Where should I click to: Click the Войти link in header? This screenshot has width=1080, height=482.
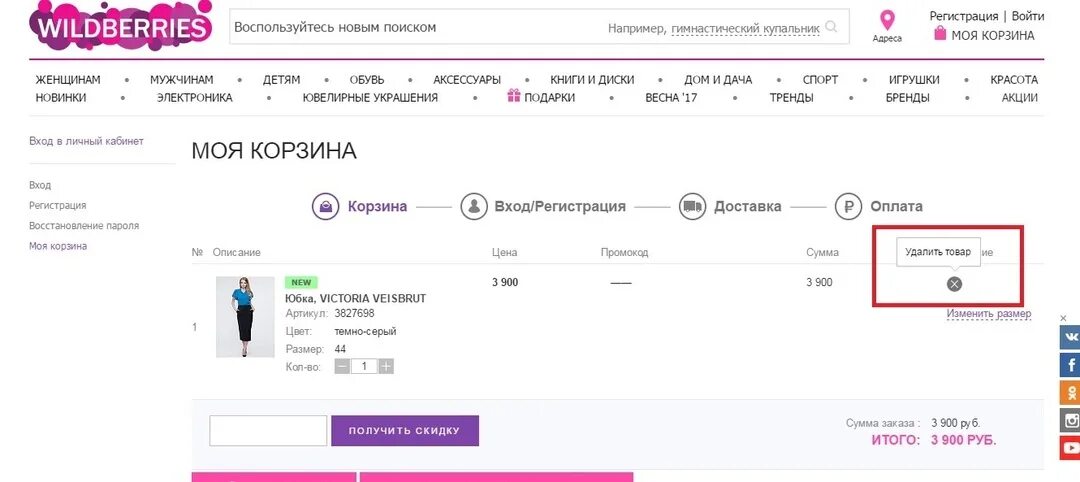coord(1028,16)
